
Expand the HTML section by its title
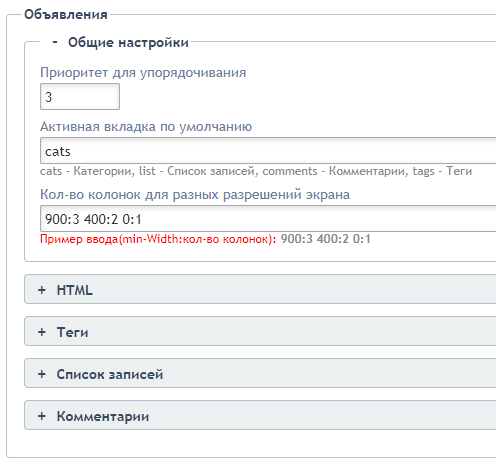[x=74, y=290]
